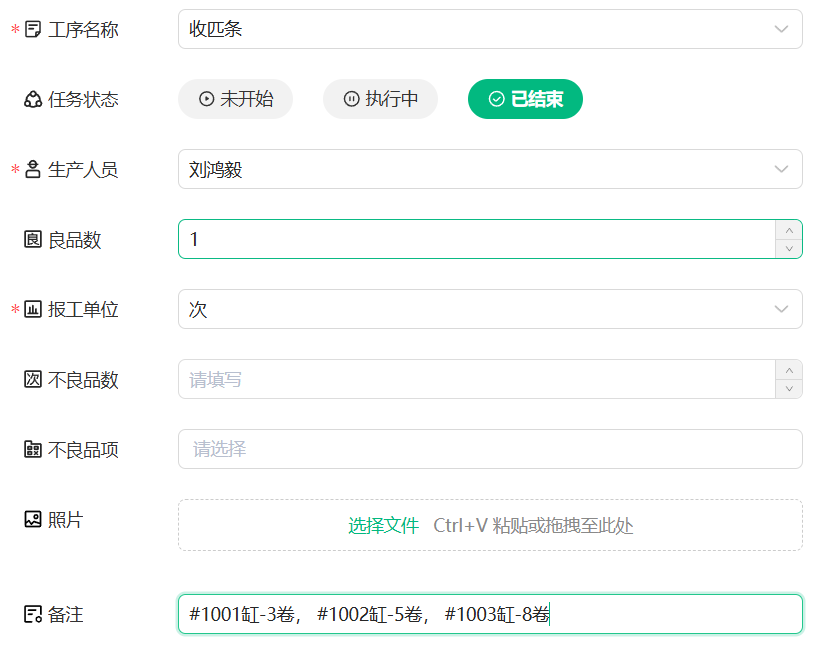Viewport: 822px width, 652px height.
Task: Set task status to 执行中
Action: pyautogui.click(x=380, y=99)
